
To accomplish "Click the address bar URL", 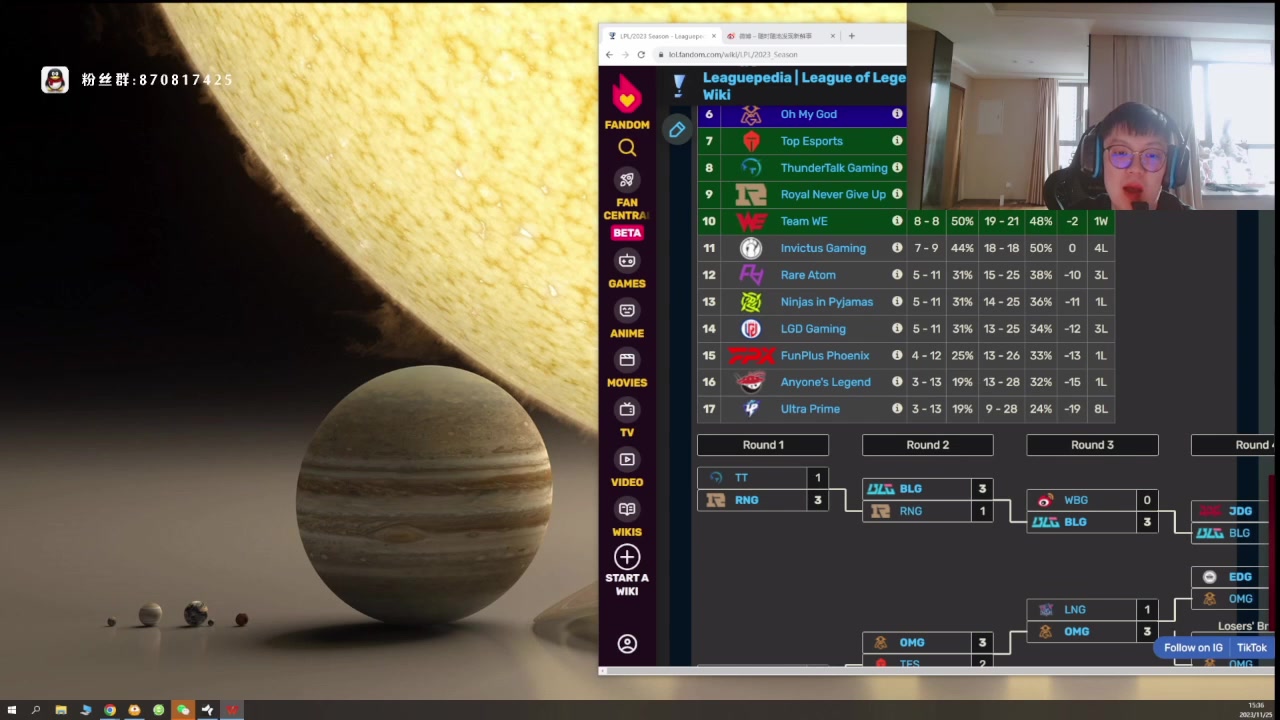I will coord(733,54).
